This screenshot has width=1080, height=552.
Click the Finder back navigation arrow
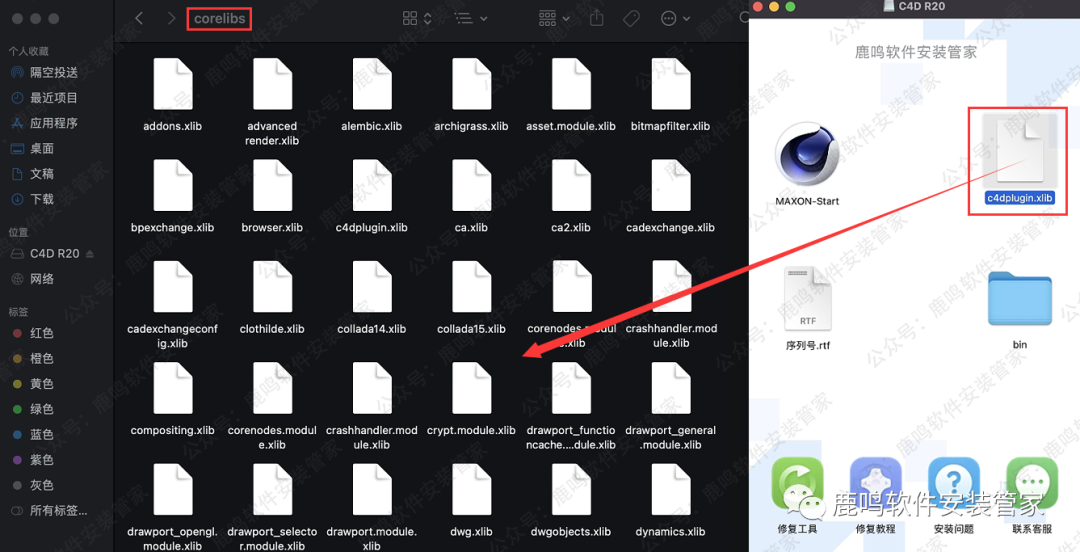pyautogui.click(x=139, y=19)
